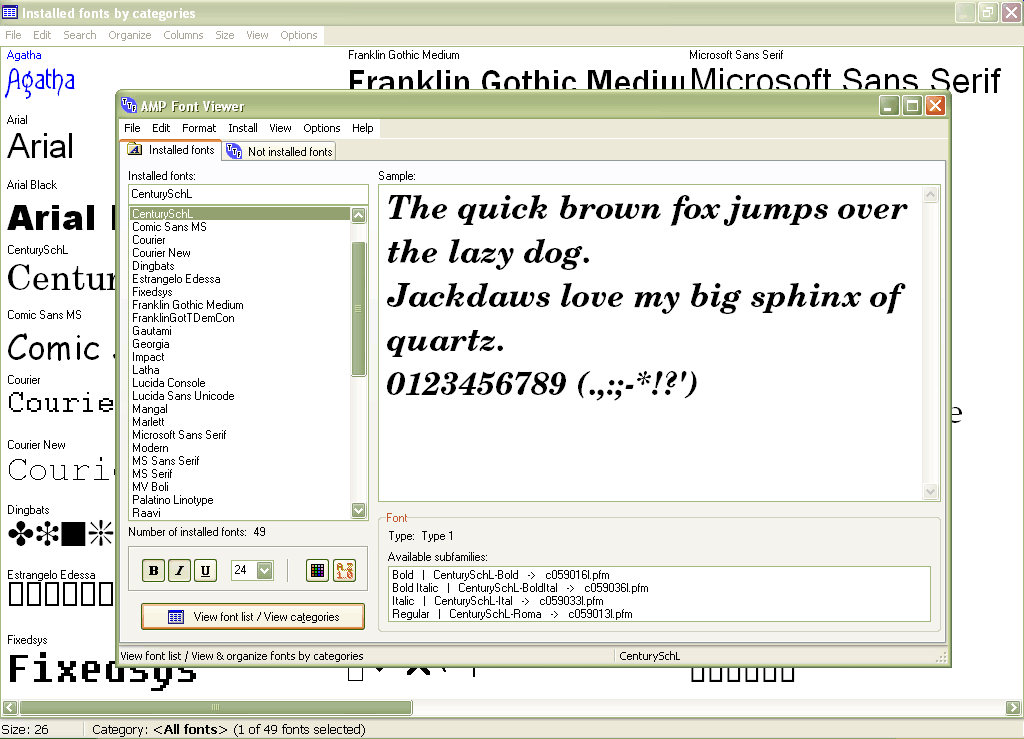Choose Lucida Console from the font list
The image size is (1024, 739).
point(168,383)
